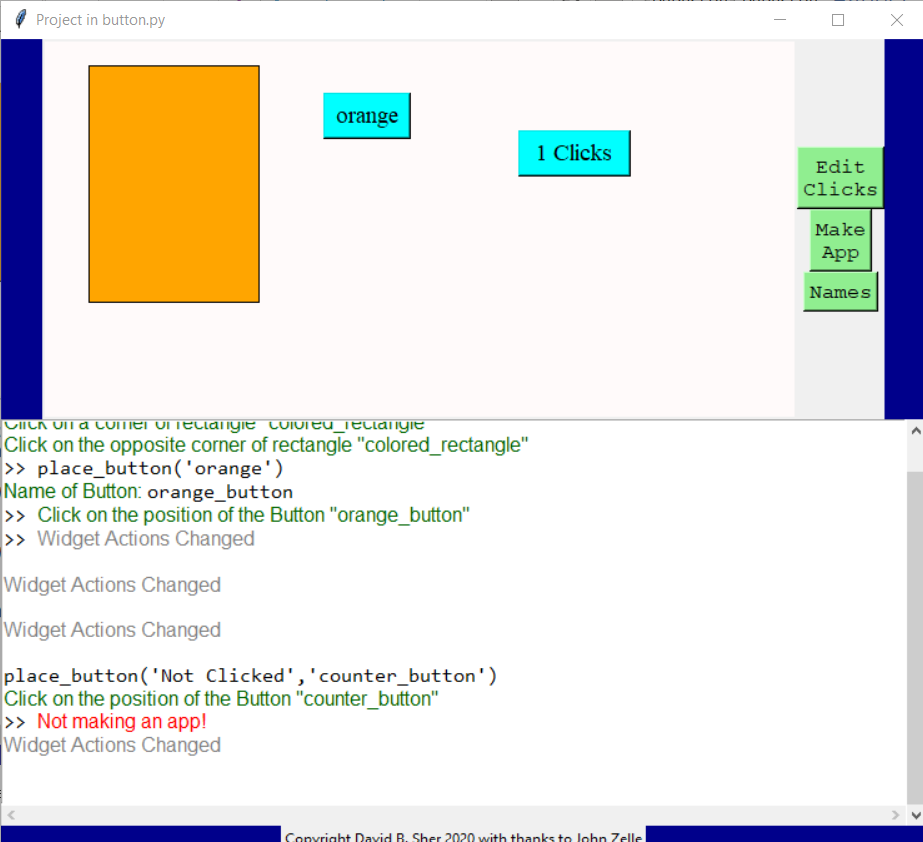Viewport: 923px width, 842px height.
Task: Open the Names button
Action: click(x=840, y=292)
